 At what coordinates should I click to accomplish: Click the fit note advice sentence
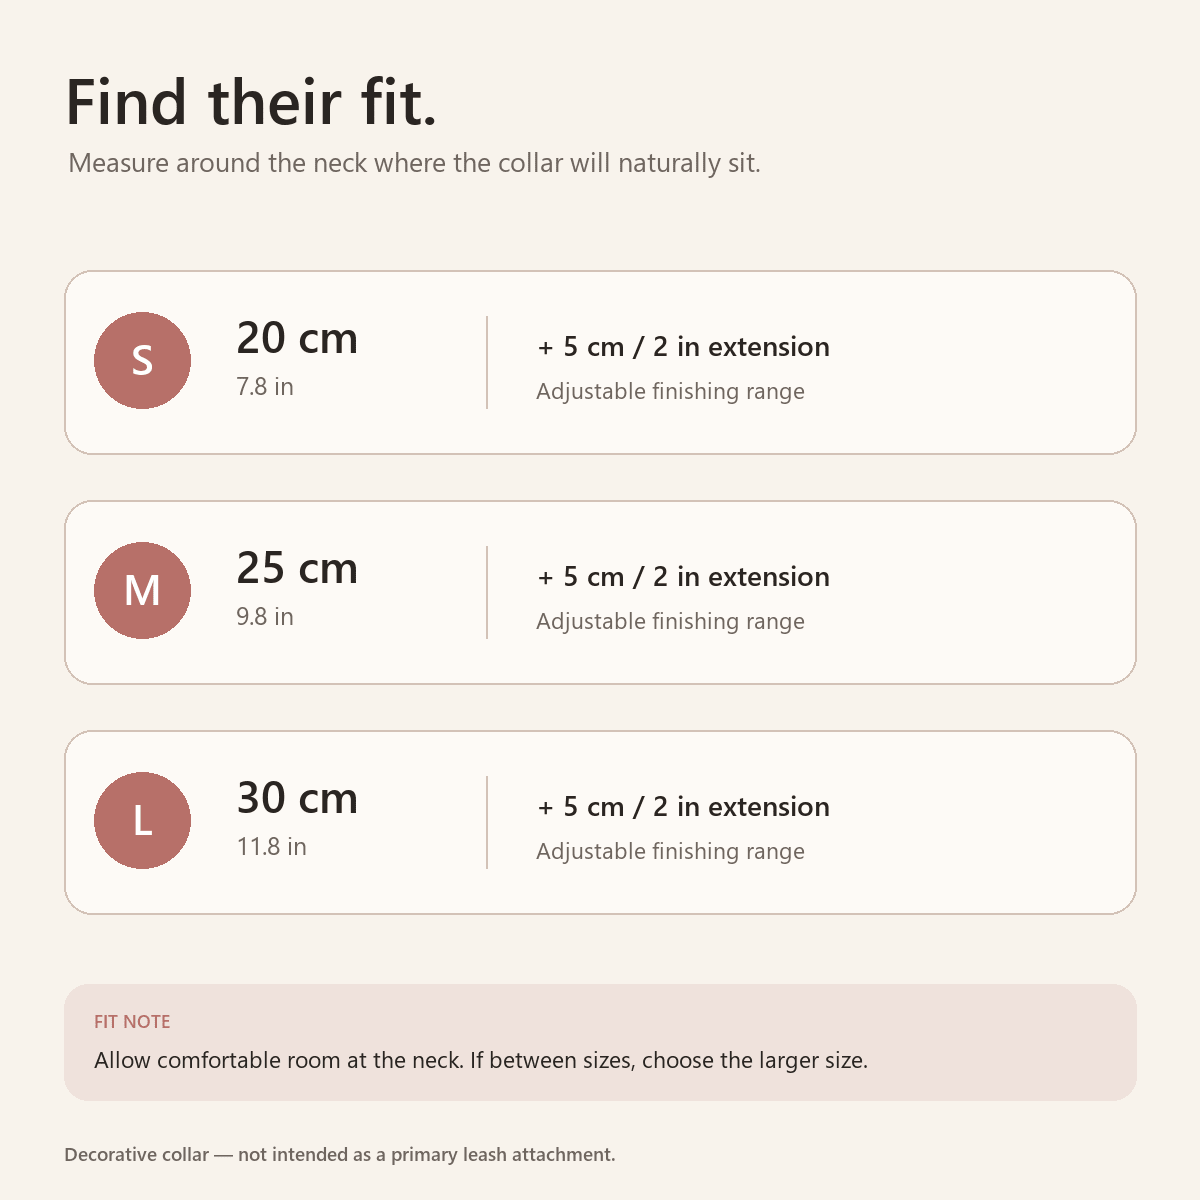click(x=481, y=1061)
